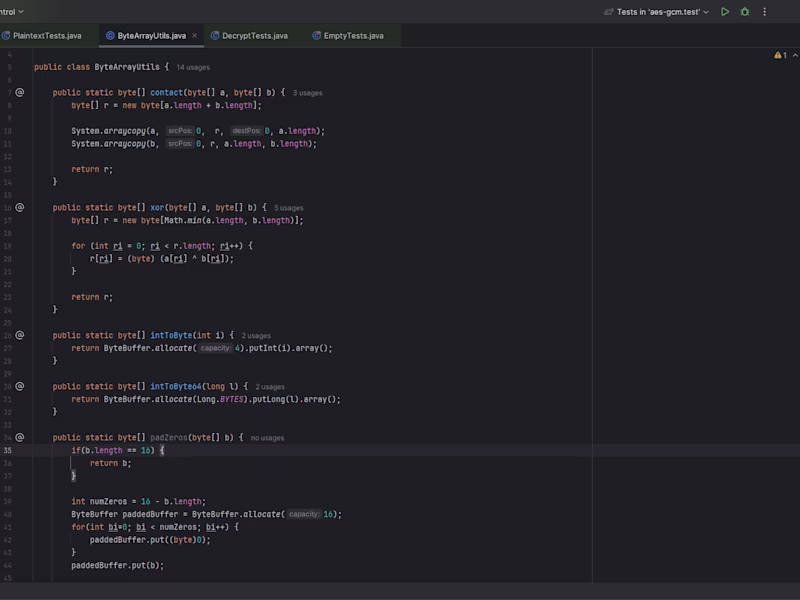The height and width of the screenshot is (600, 800).
Task: Click the 'no usages' hint on padZeros
Action: 267,438
